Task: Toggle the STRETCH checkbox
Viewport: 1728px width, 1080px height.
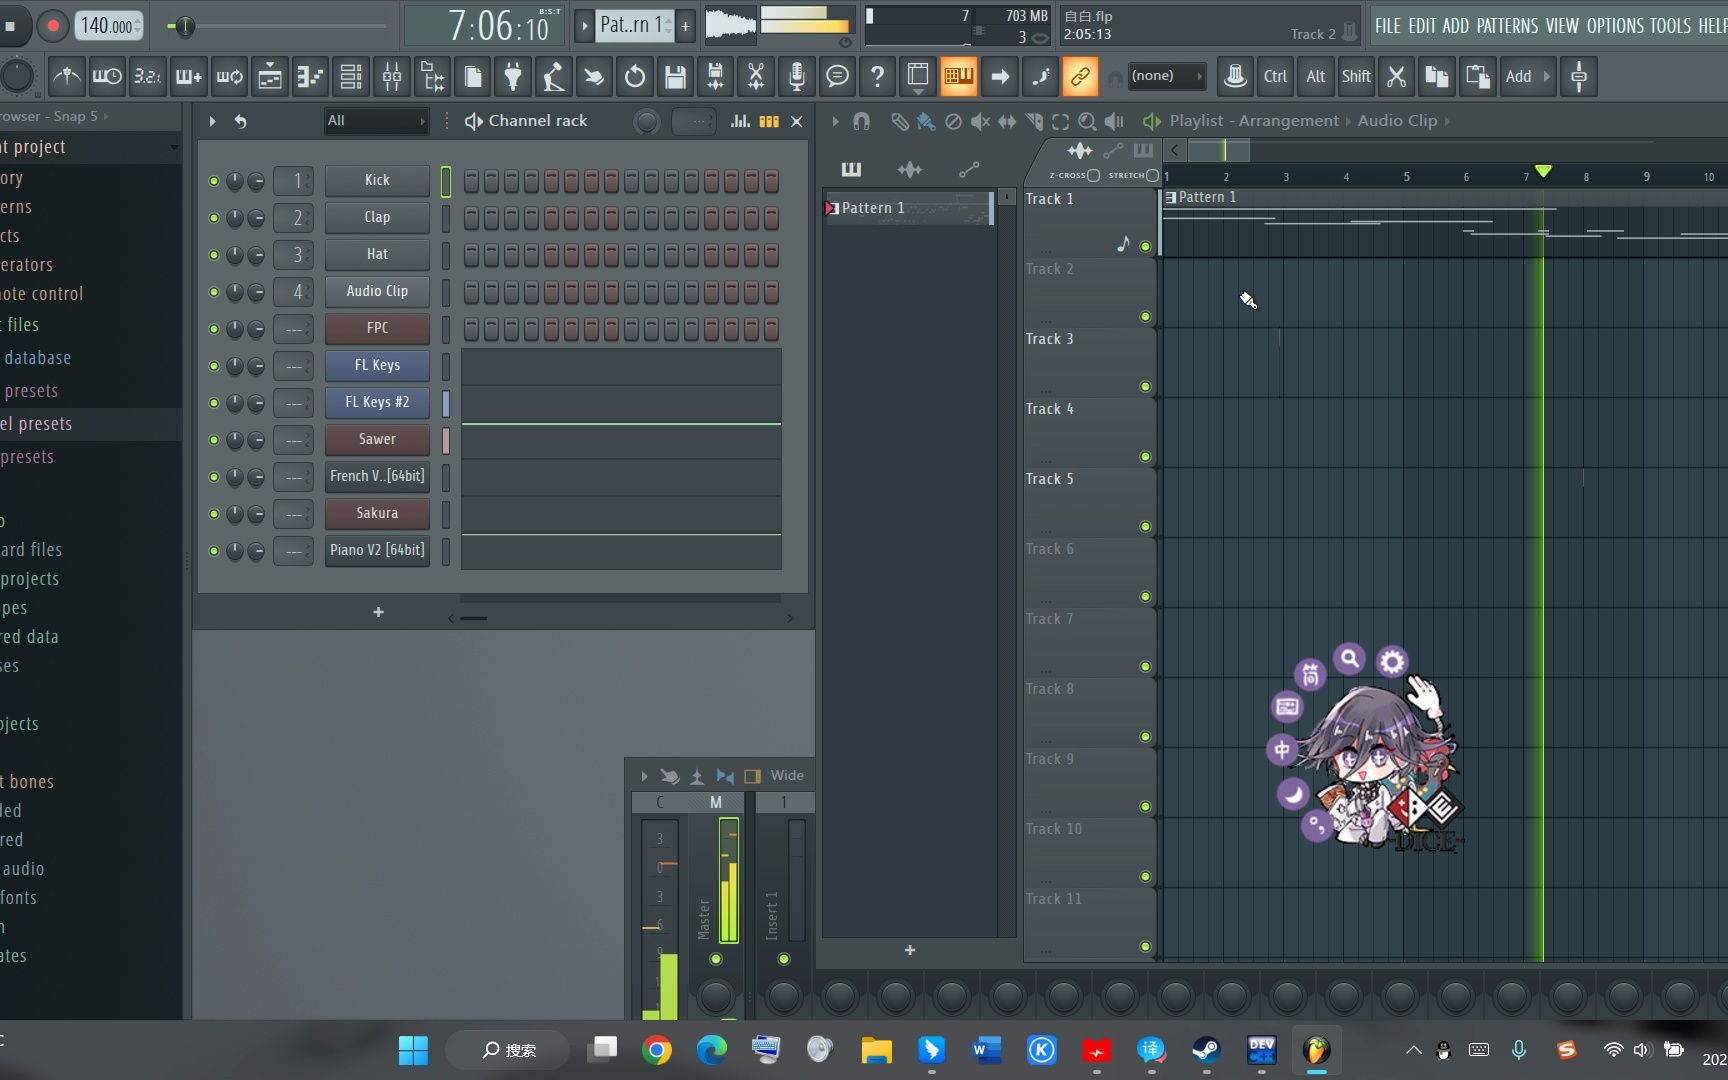Action: point(1152,175)
